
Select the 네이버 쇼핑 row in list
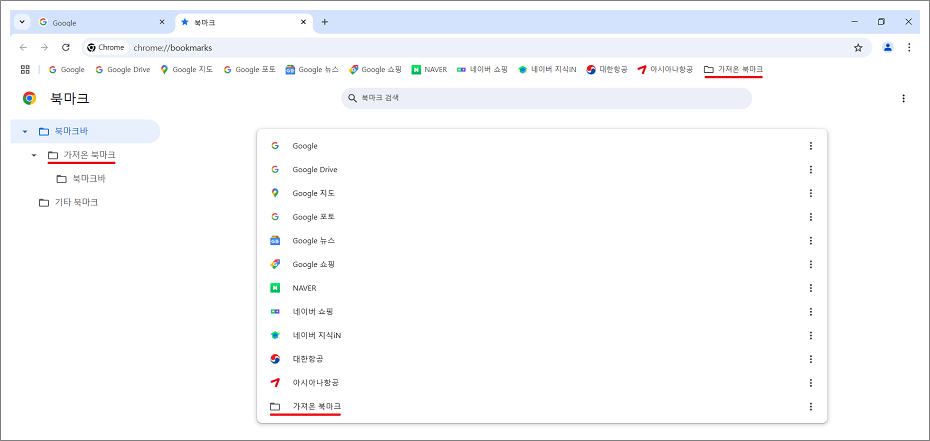542,312
